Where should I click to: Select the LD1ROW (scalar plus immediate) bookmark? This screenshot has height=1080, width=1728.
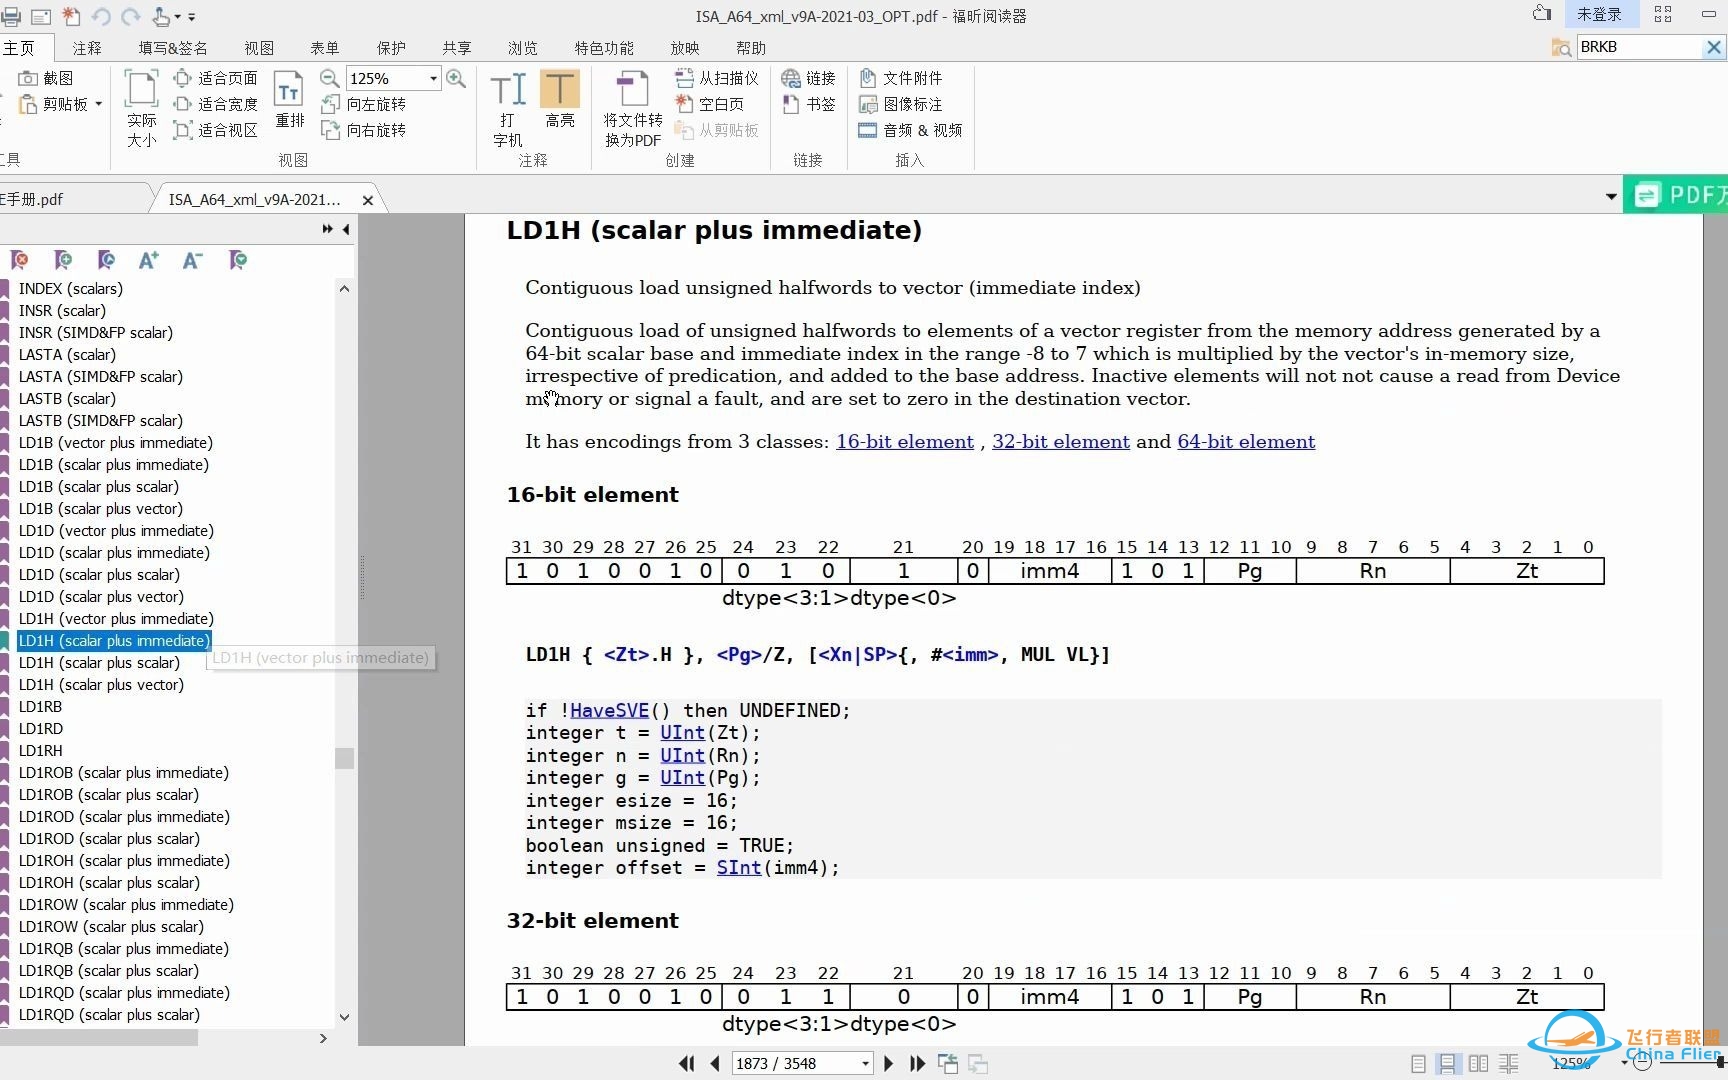[126, 904]
